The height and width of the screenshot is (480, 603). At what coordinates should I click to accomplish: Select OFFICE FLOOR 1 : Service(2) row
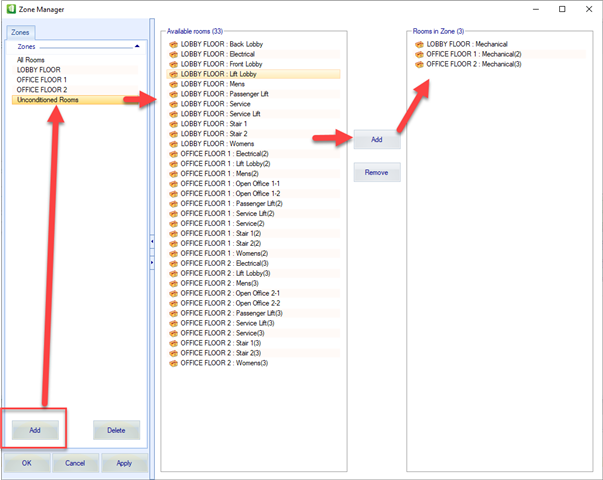253,223
